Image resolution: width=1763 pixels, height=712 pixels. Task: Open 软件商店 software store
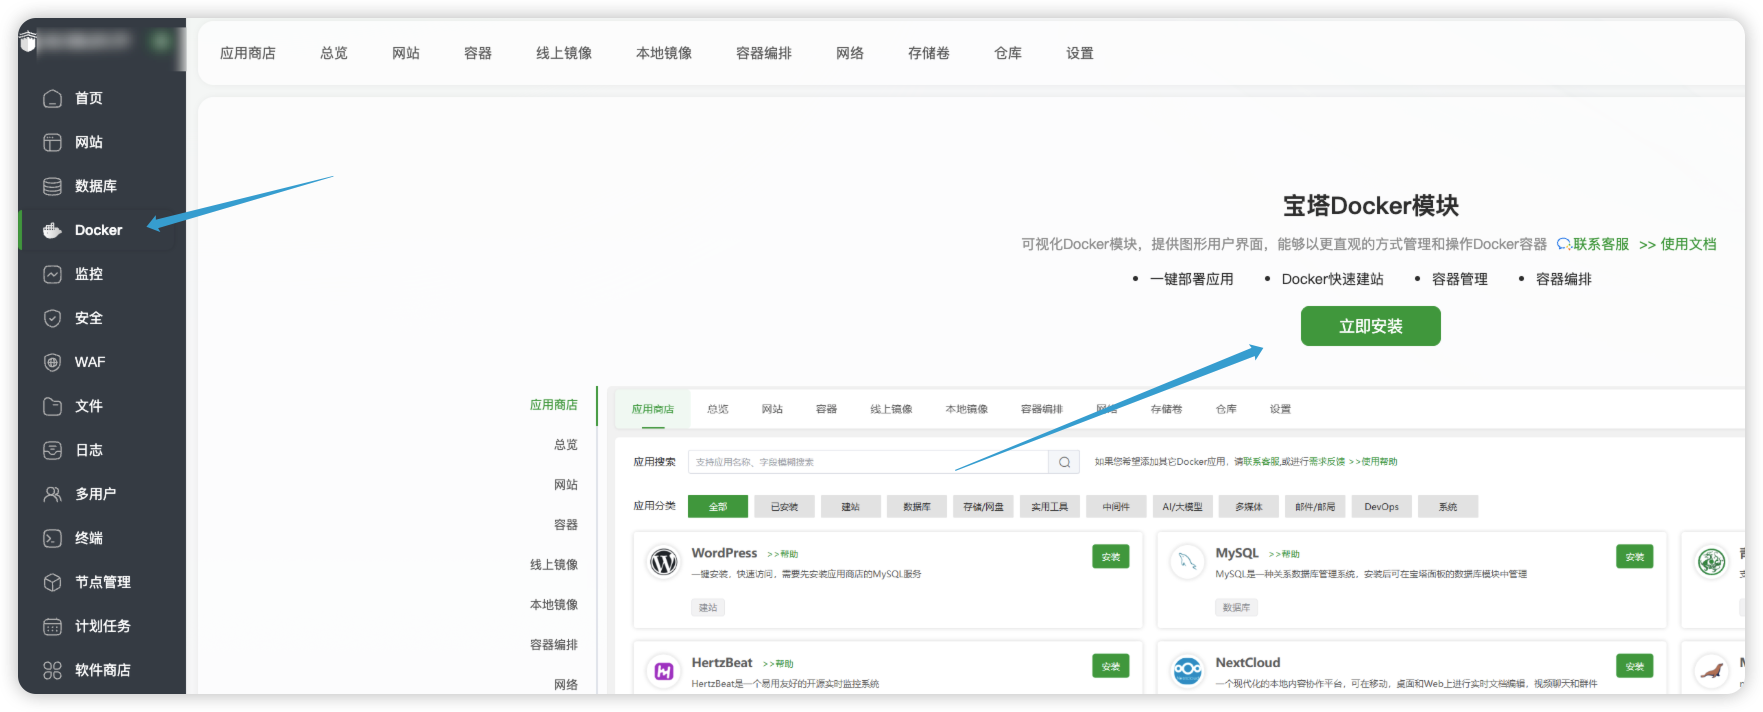pos(102,670)
